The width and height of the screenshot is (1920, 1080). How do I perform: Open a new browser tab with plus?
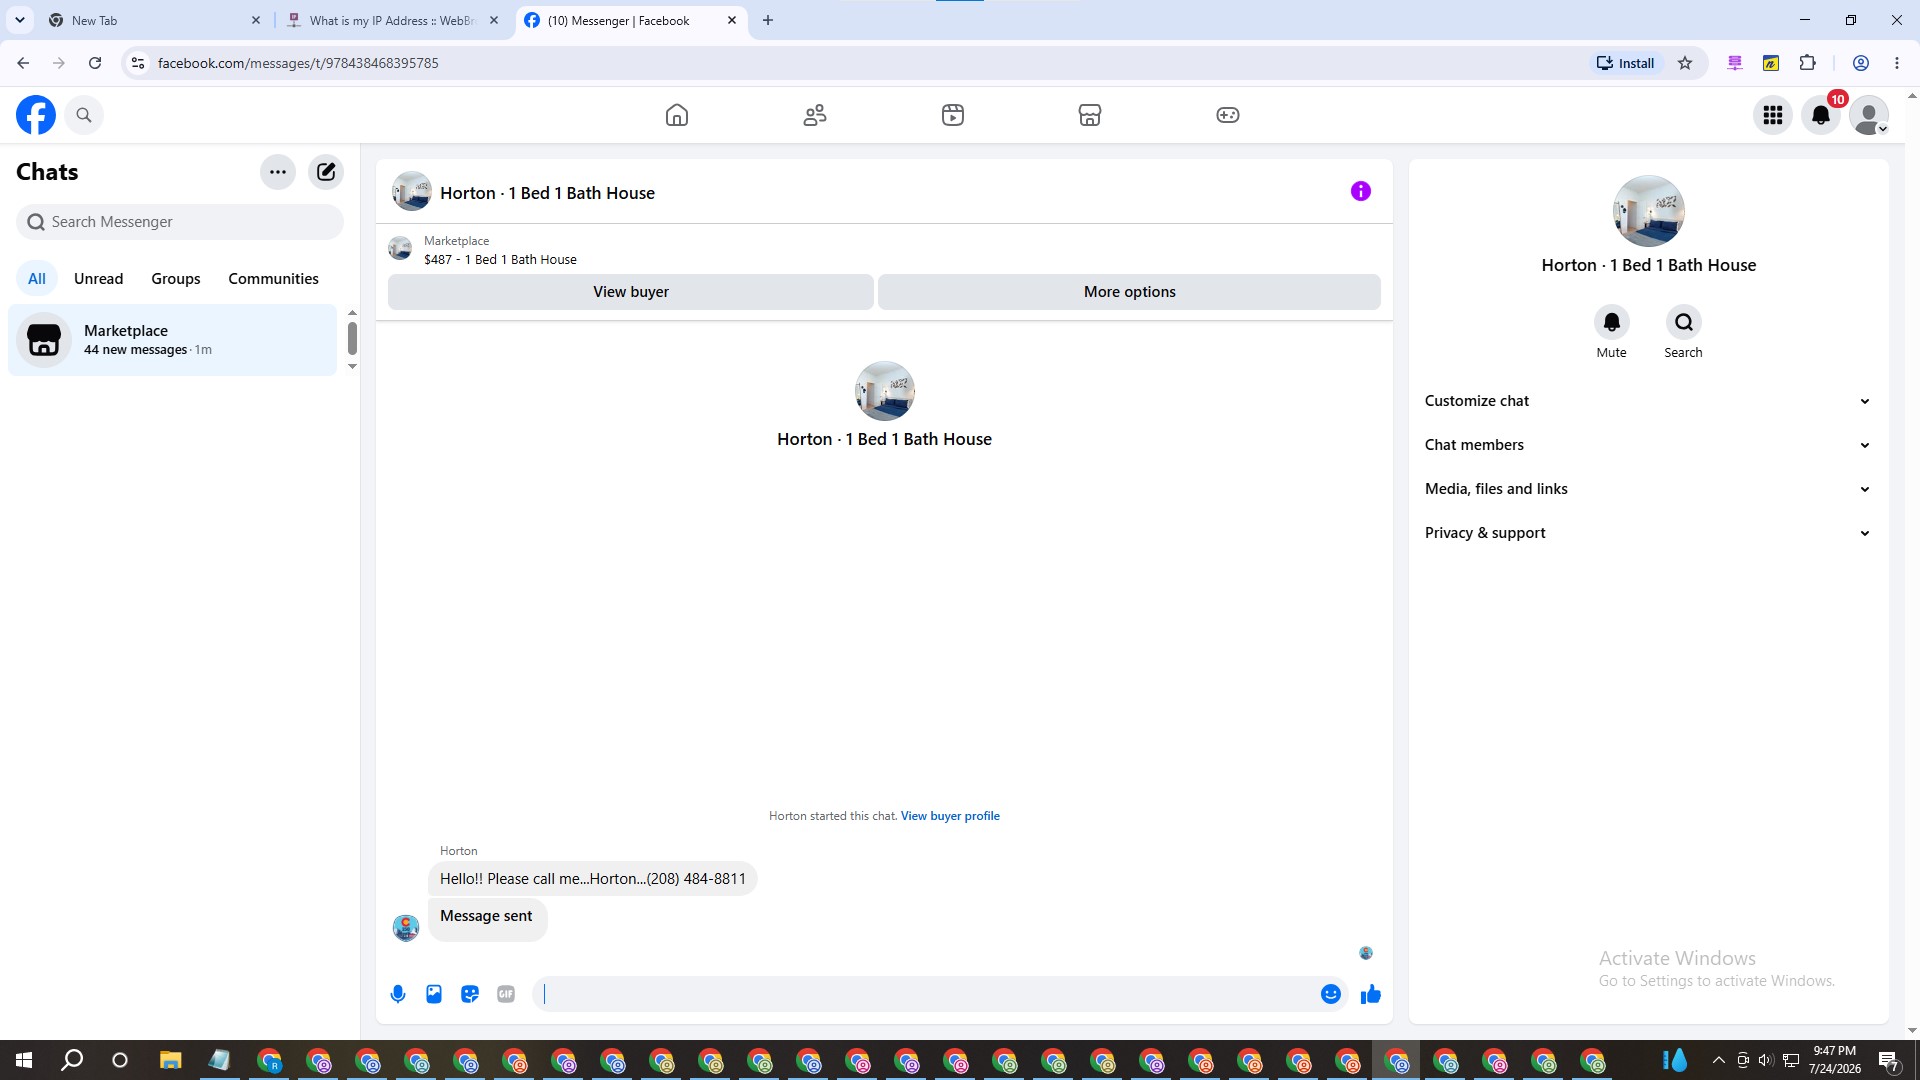pyautogui.click(x=768, y=20)
